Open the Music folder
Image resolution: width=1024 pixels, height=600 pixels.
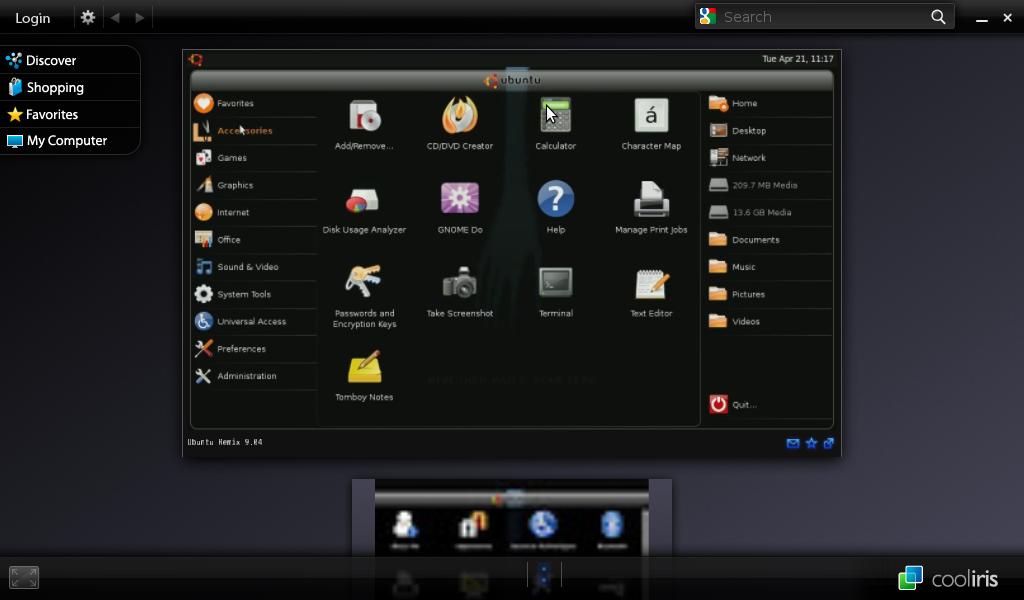[769, 267]
